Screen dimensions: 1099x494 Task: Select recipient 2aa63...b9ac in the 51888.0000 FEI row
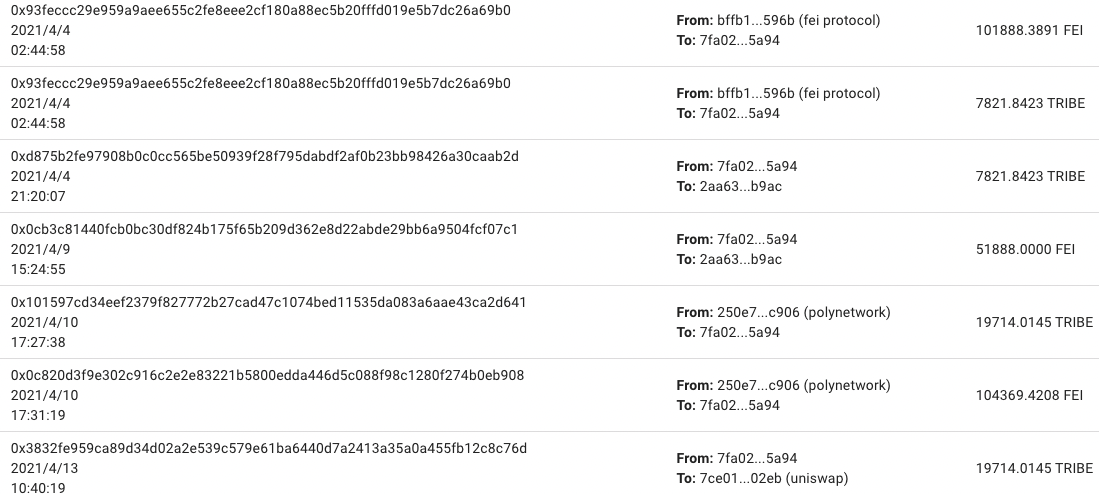[x=740, y=259]
